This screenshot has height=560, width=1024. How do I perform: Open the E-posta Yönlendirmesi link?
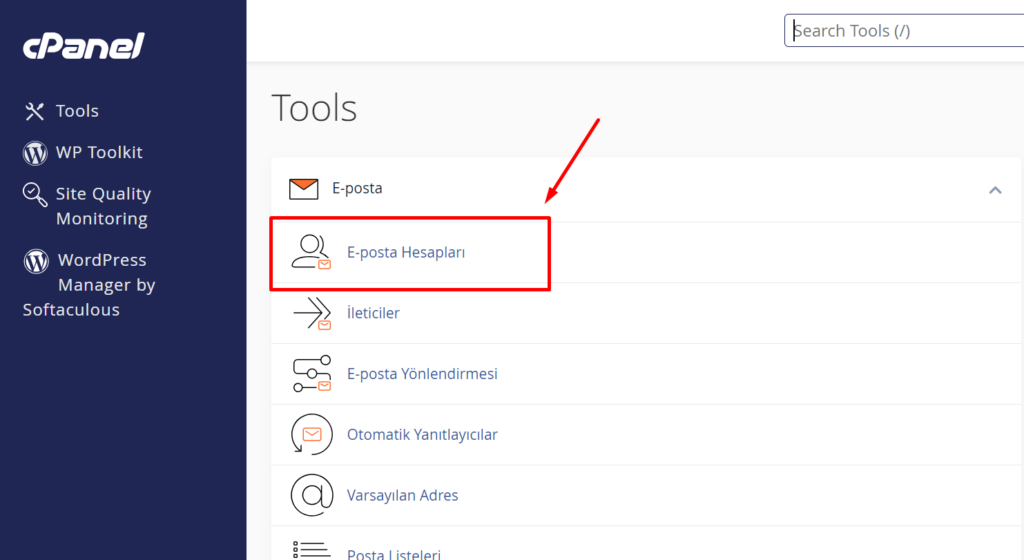[x=422, y=373]
